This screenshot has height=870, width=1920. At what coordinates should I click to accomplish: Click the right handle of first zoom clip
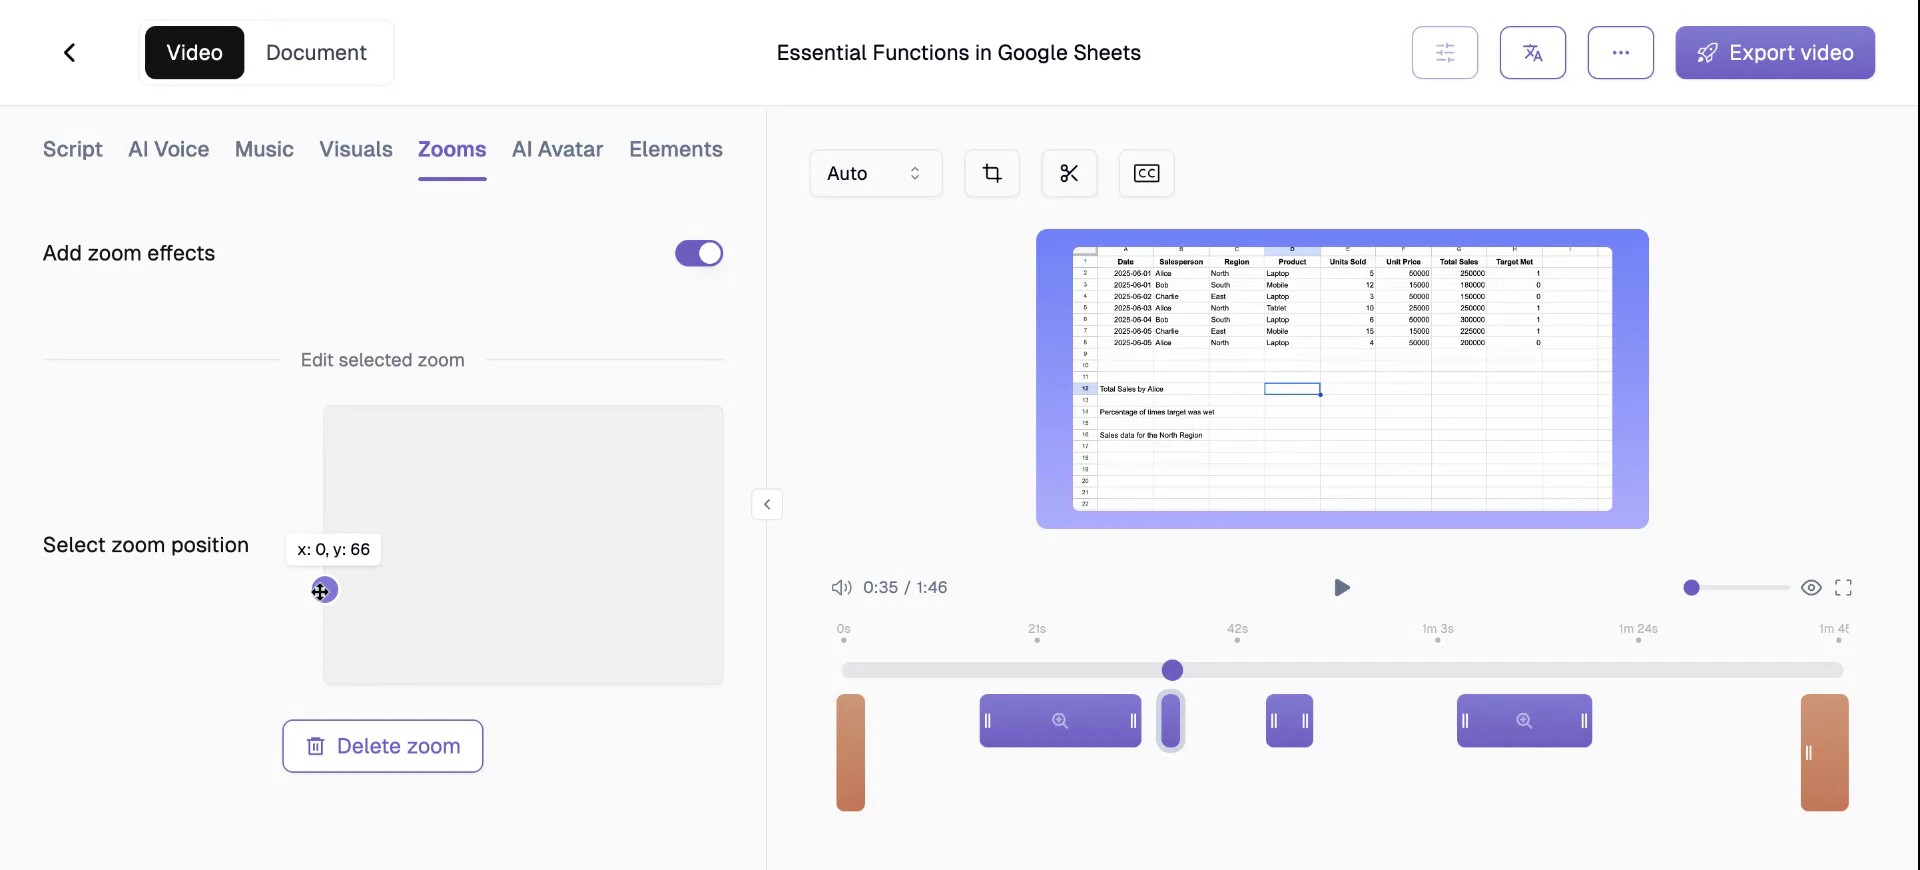click(1133, 721)
